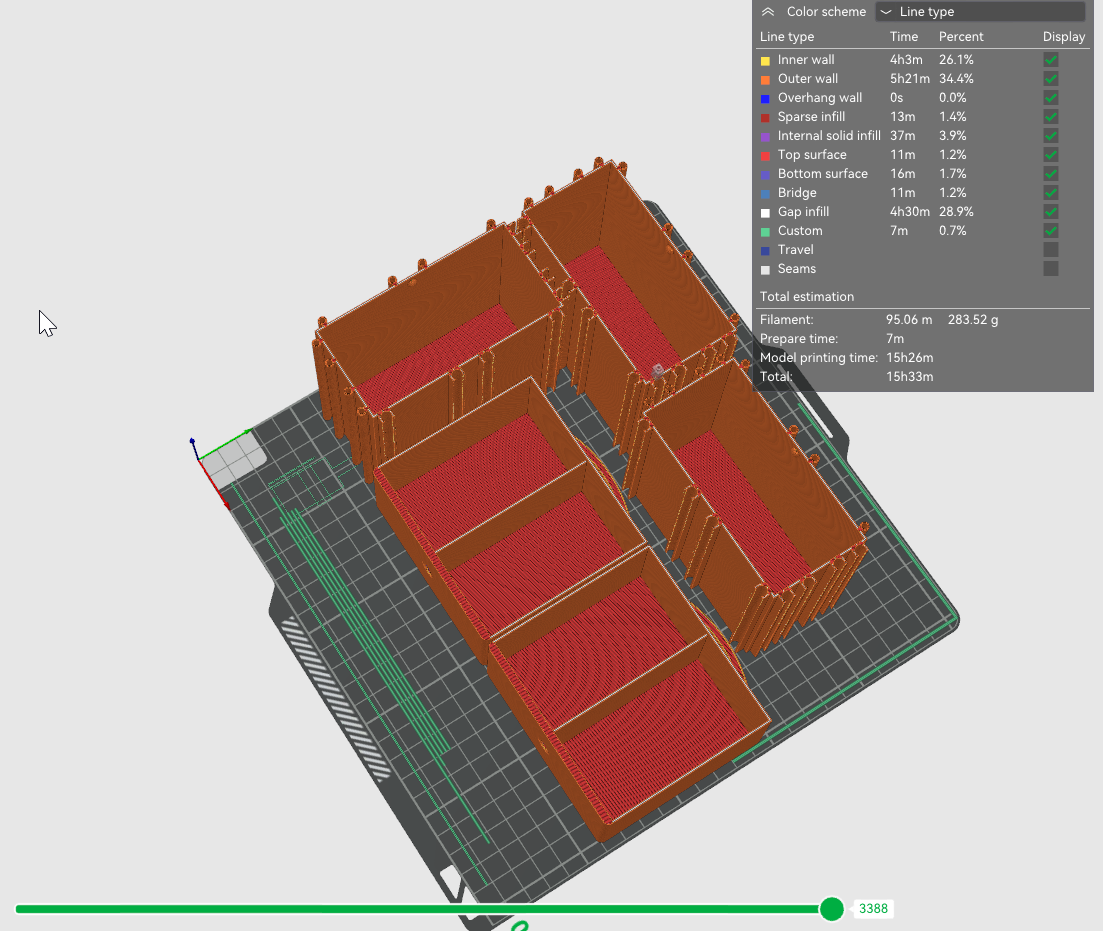Click the Line type column header

790,36
